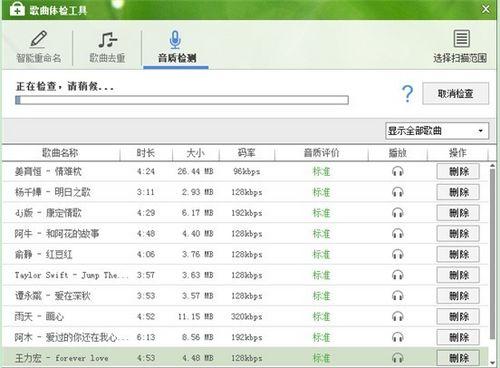Click the song list vertical scrollbar
500x368 pixels.
click(492, 253)
